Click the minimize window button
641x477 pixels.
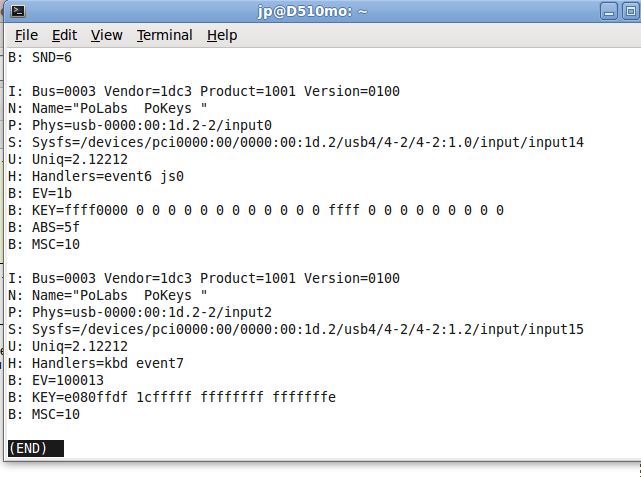(609, 11)
